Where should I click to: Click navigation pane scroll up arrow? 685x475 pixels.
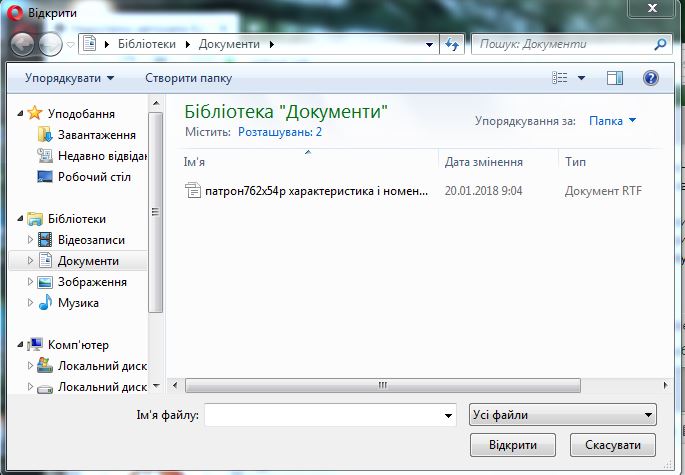click(x=156, y=104)
